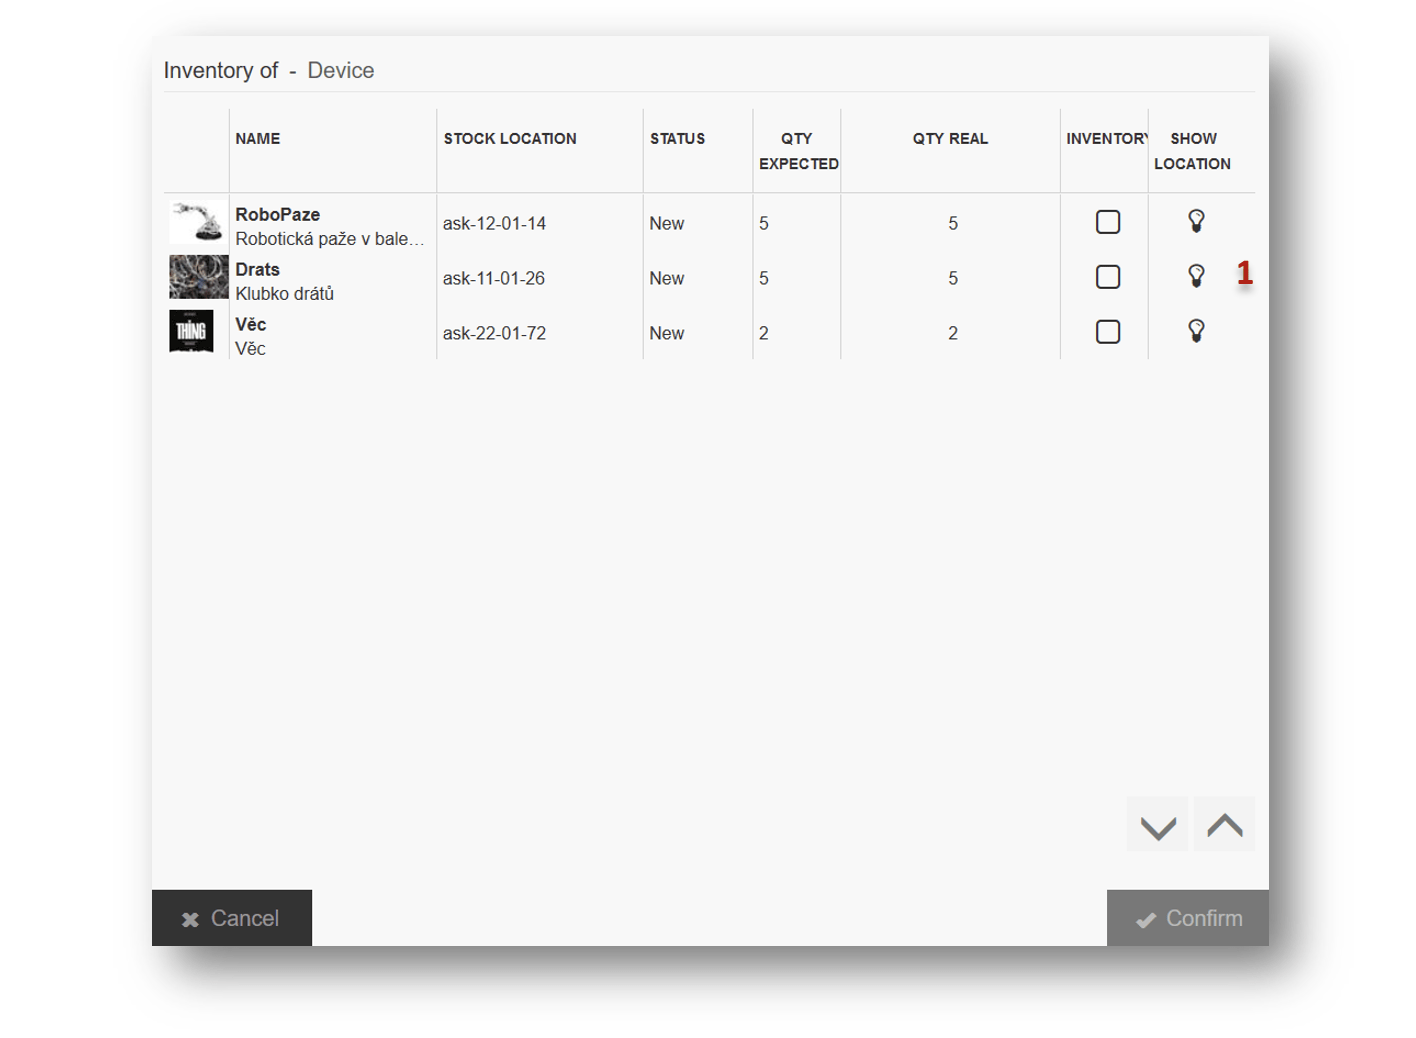Show location for RoboPaze item
This screenshot has height=1038, width=1416.
coord(1196,221)
